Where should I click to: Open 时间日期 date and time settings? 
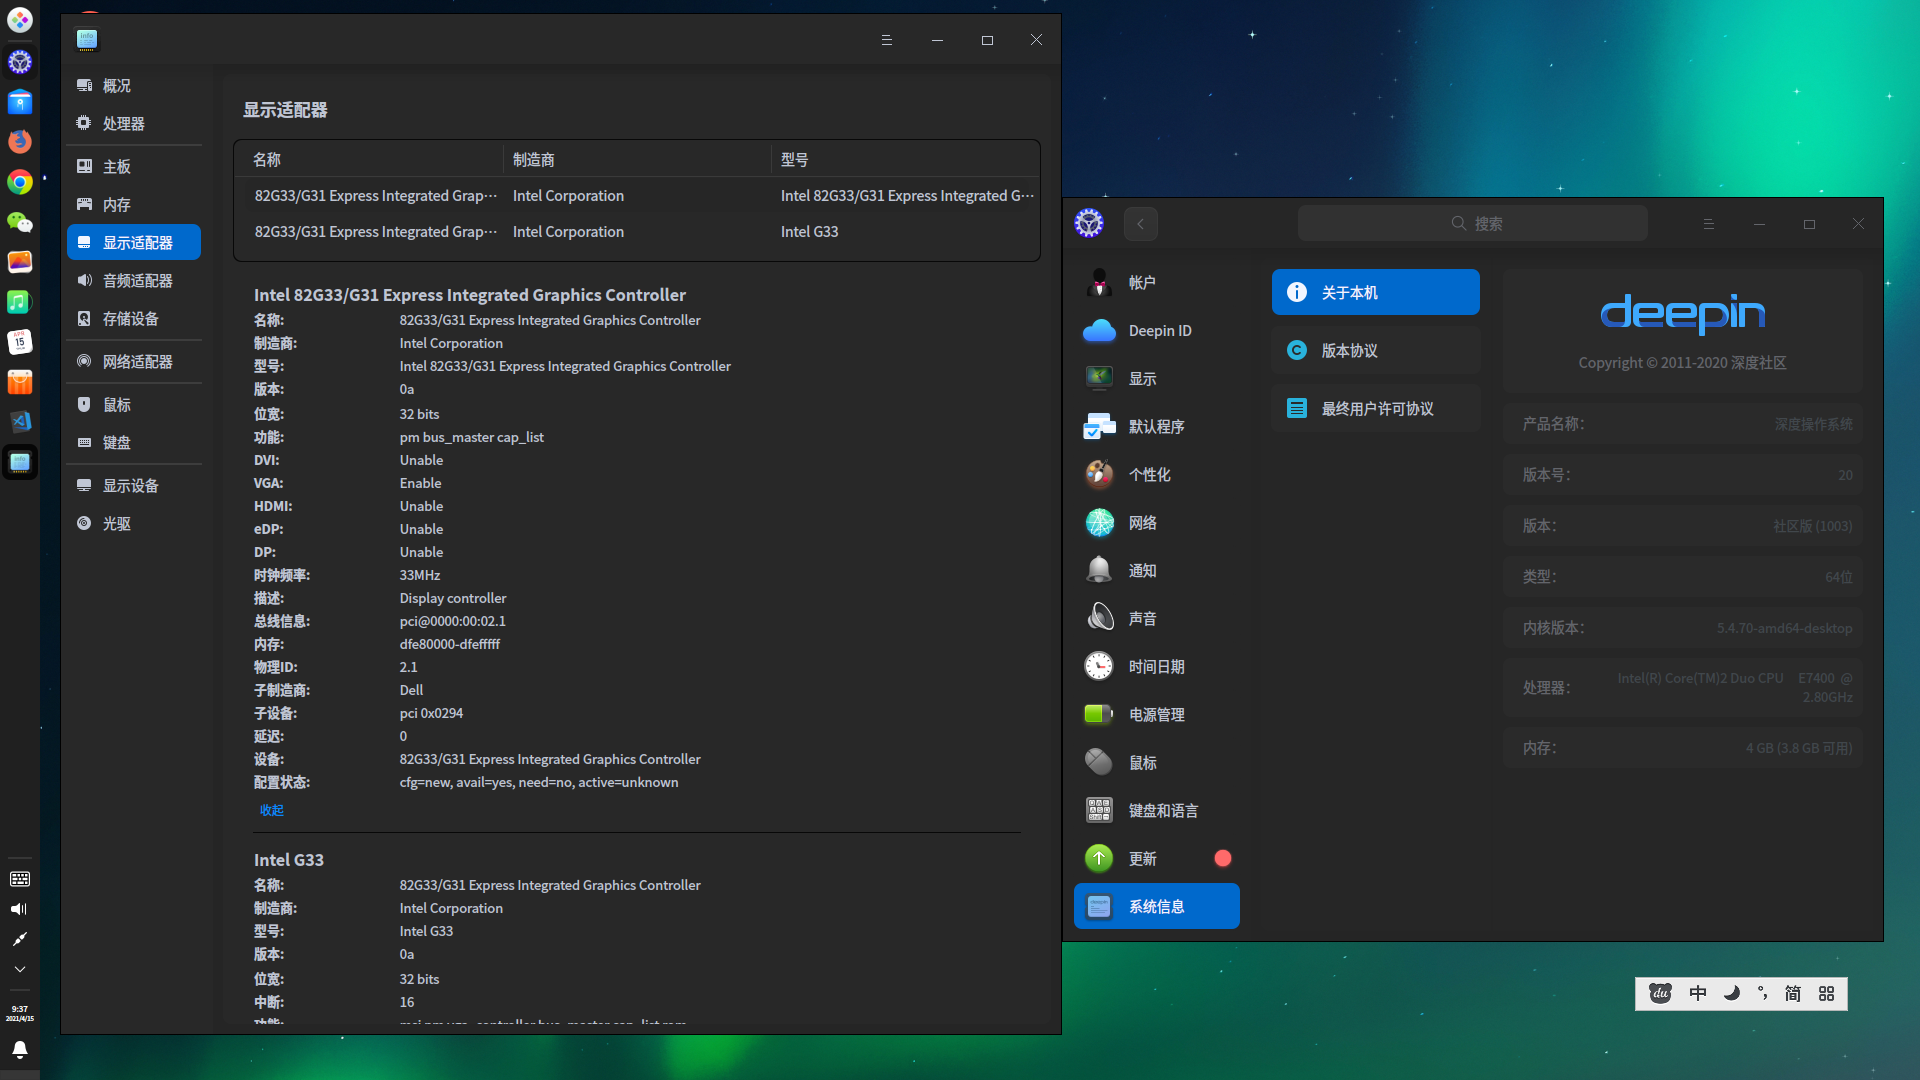point(1156,667)
